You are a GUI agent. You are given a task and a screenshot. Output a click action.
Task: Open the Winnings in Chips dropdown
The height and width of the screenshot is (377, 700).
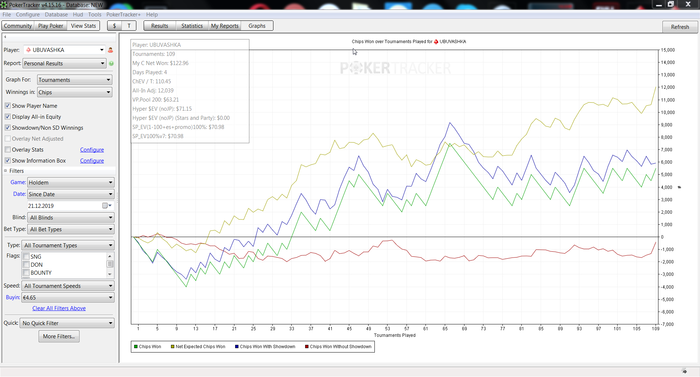coord(75,92)
